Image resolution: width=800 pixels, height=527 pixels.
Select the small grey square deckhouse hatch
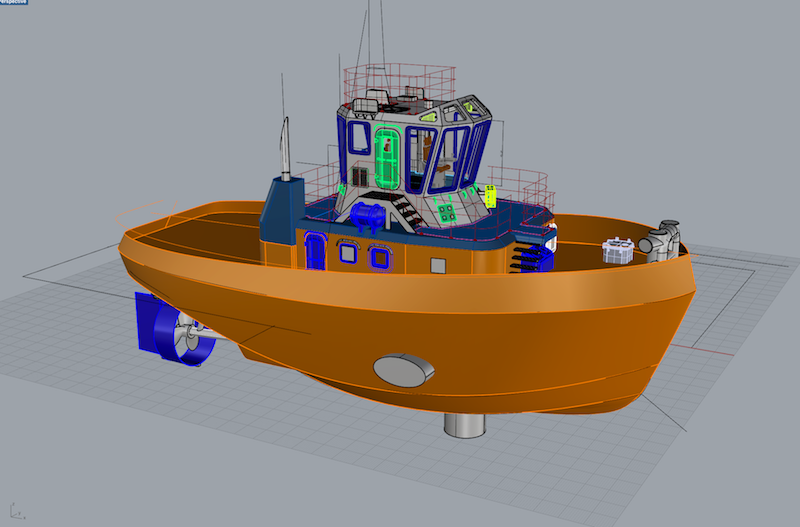pos(437,265)
